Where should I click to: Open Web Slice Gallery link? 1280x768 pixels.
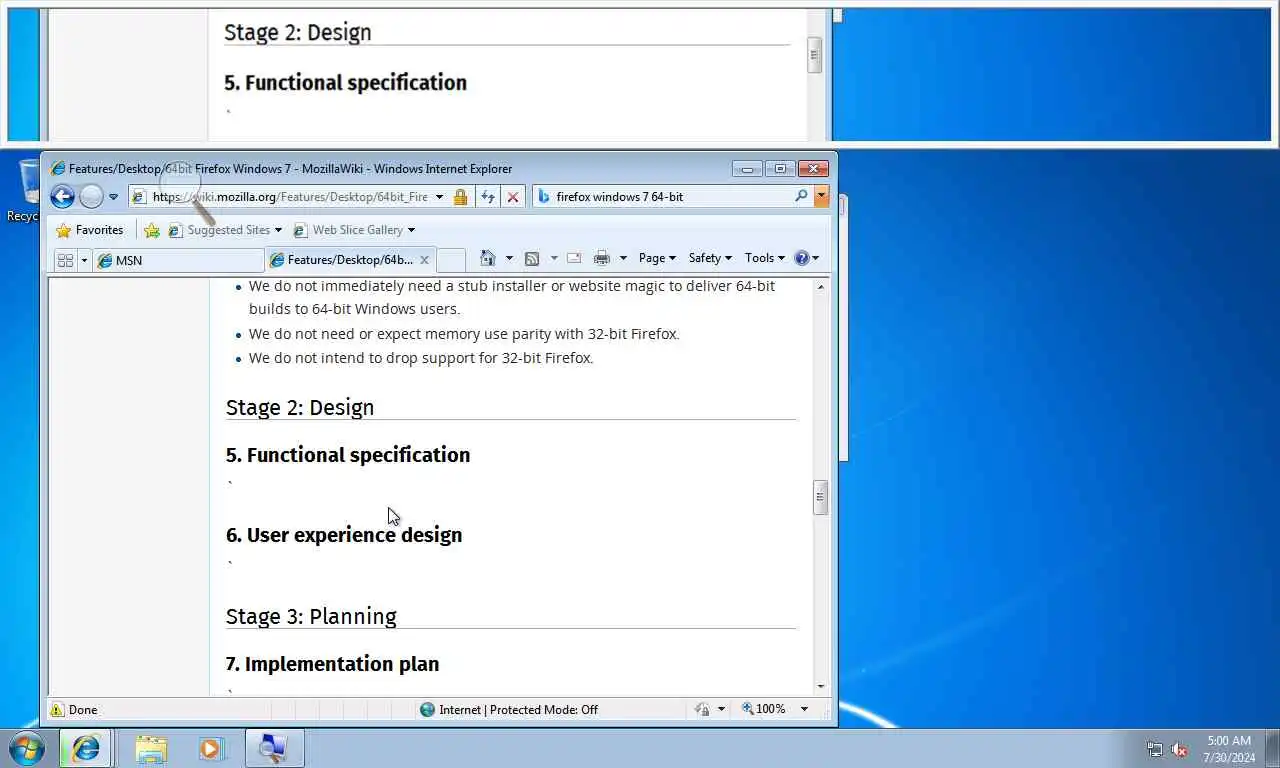point(348,230)
